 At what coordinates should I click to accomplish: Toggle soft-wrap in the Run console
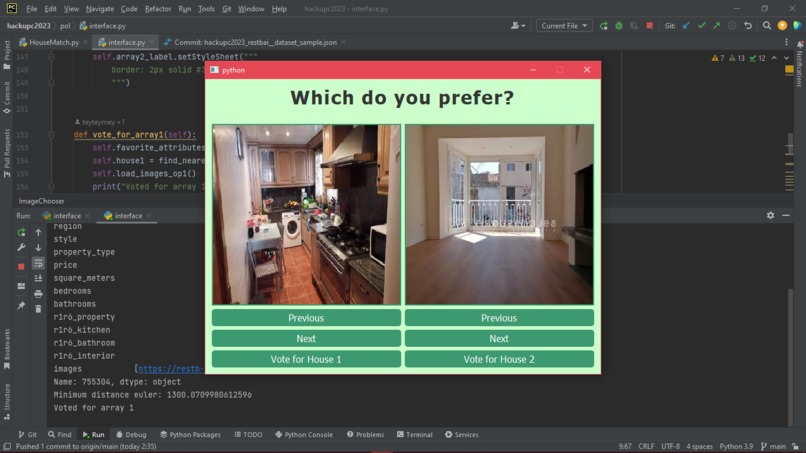(38, 263)
